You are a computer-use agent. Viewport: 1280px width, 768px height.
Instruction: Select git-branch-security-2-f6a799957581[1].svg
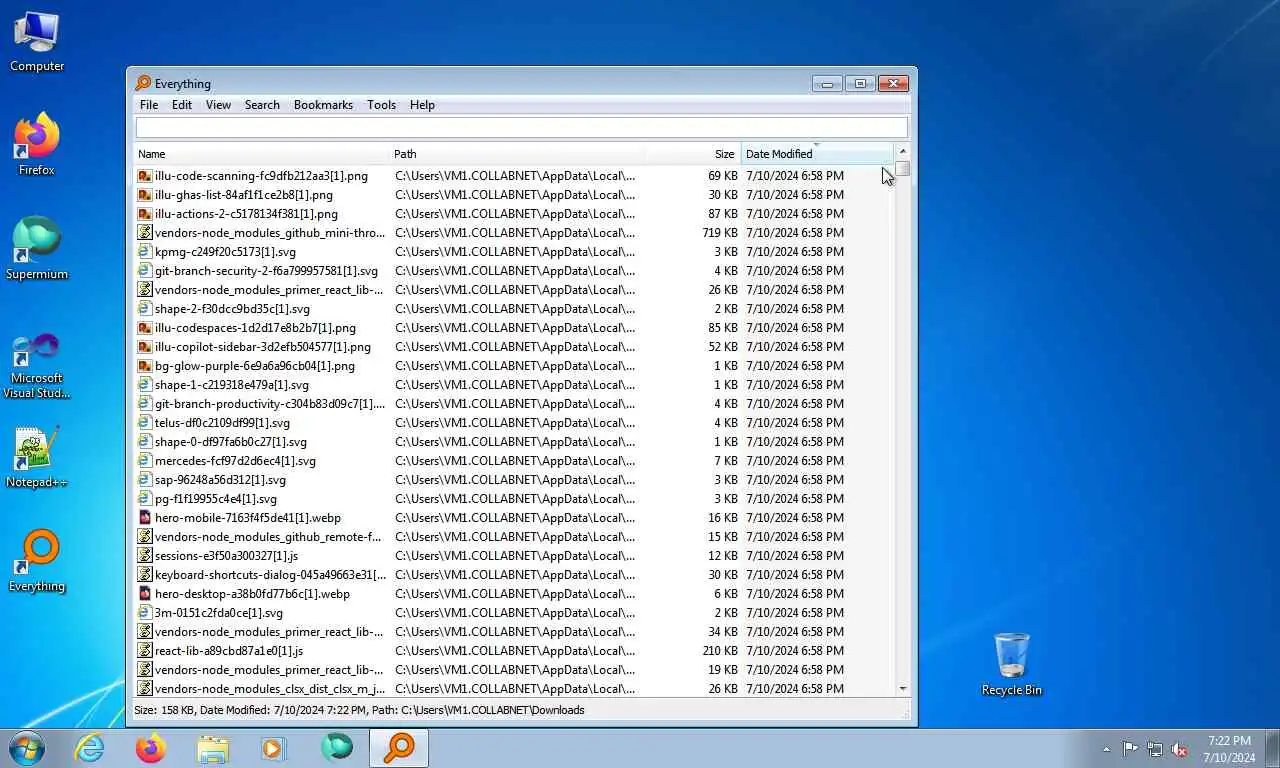click(266, 271)
